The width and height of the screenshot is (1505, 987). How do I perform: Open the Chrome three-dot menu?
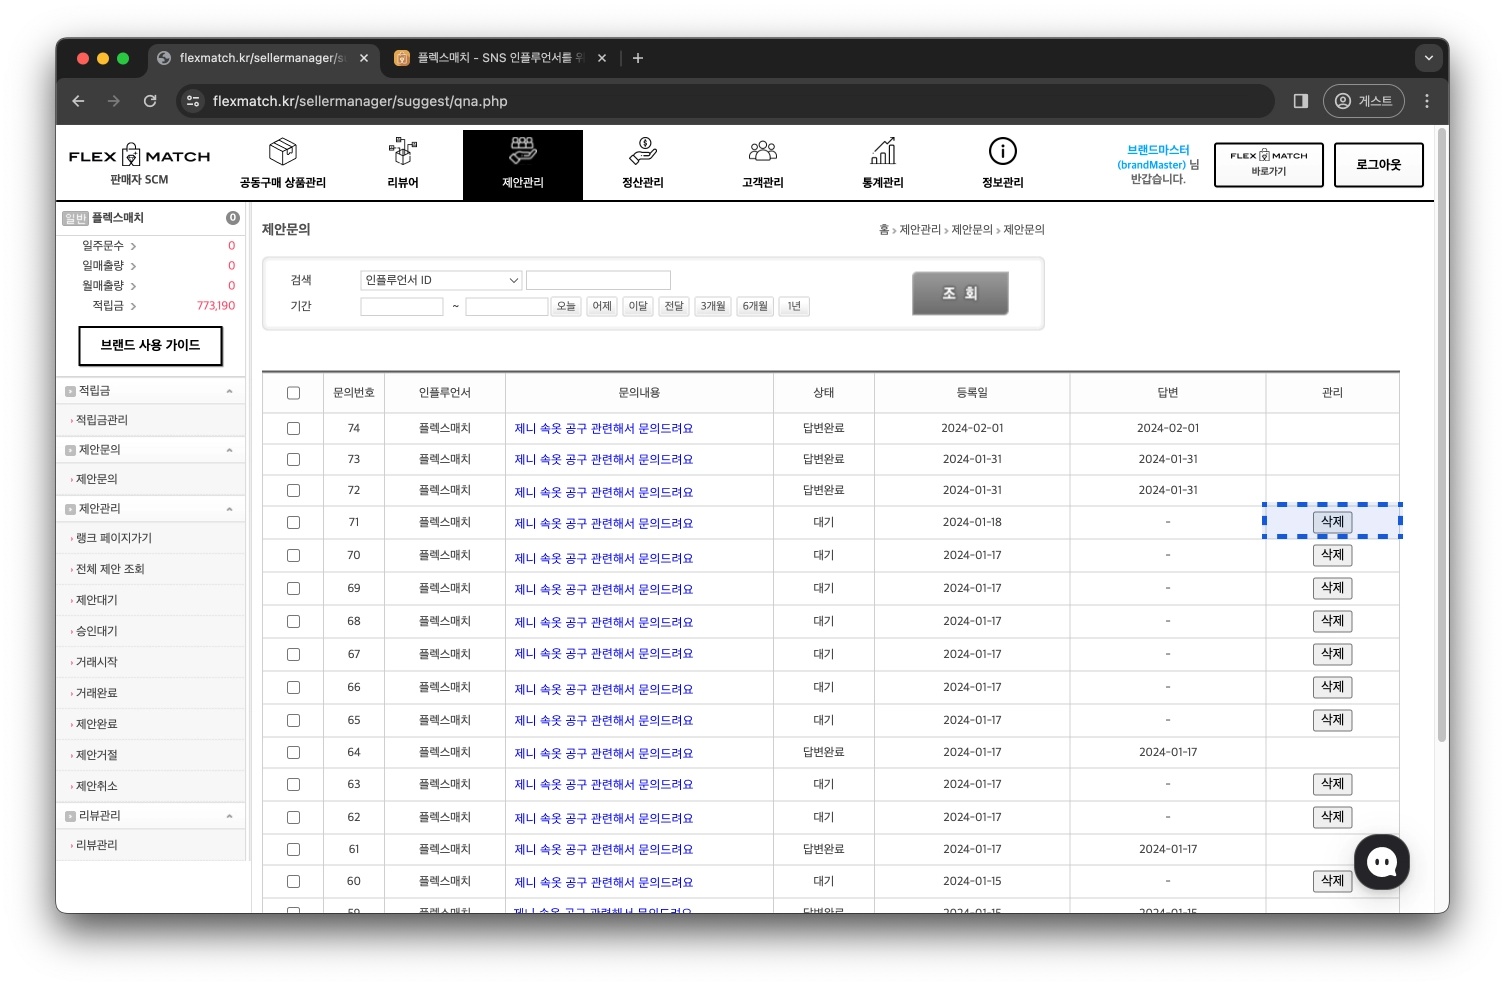point(1427,101)
